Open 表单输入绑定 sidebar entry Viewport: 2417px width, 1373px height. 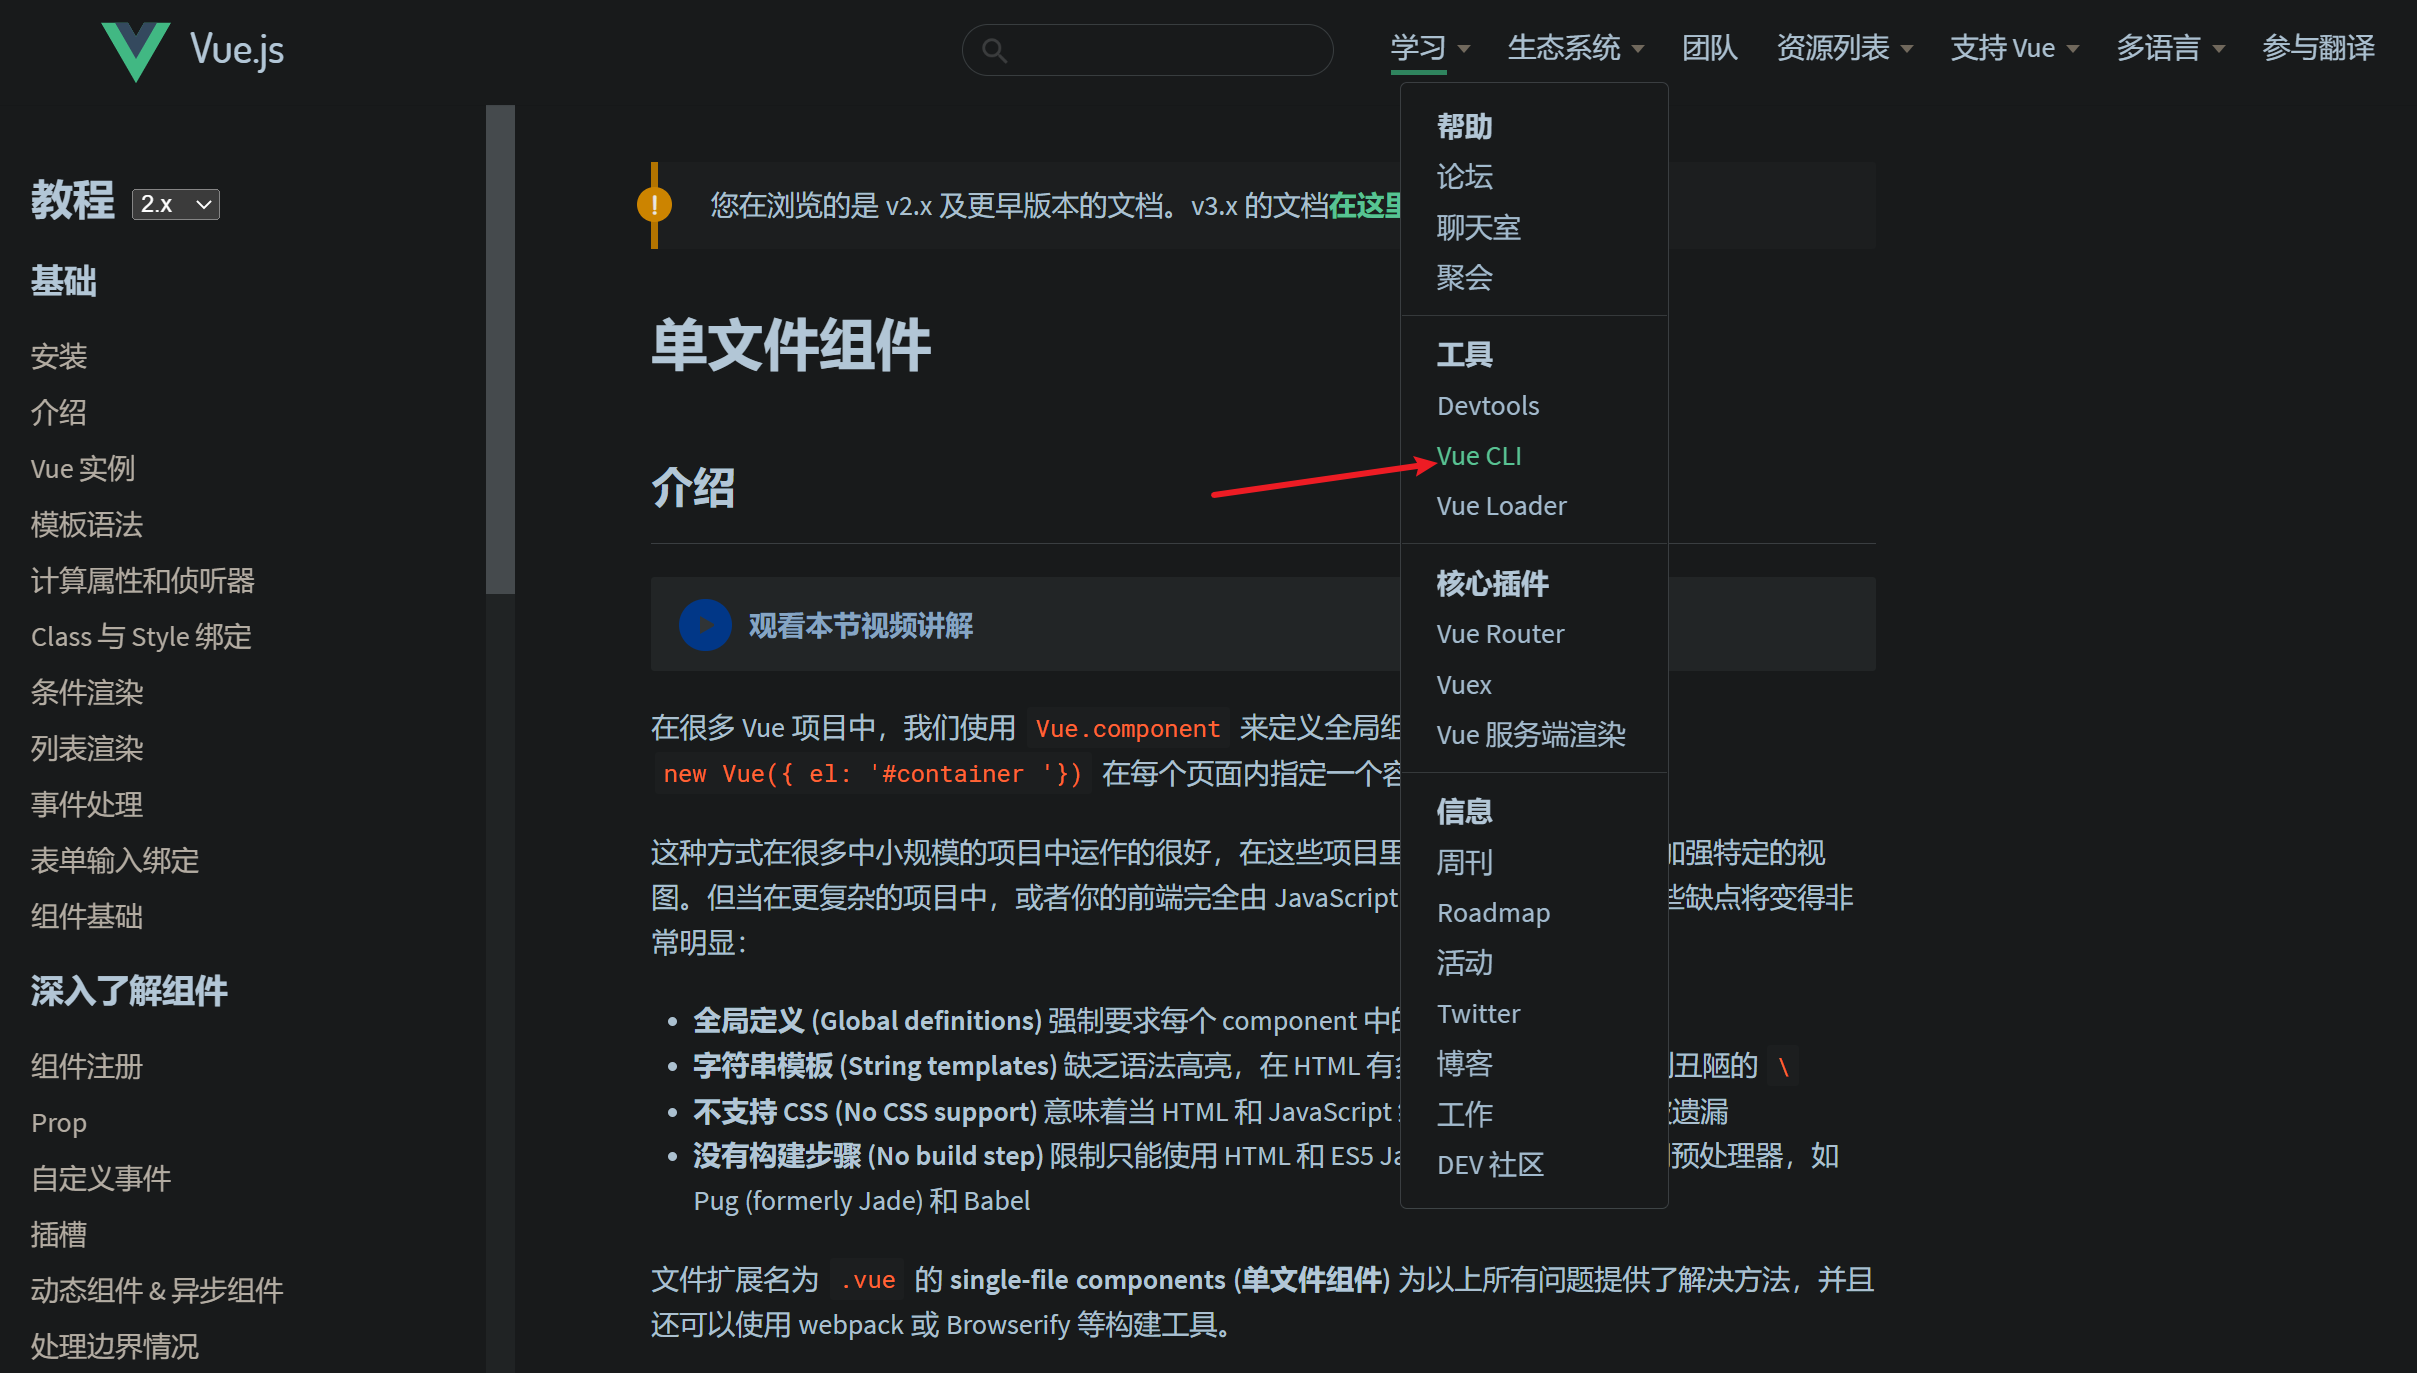[x=115, y=860]
